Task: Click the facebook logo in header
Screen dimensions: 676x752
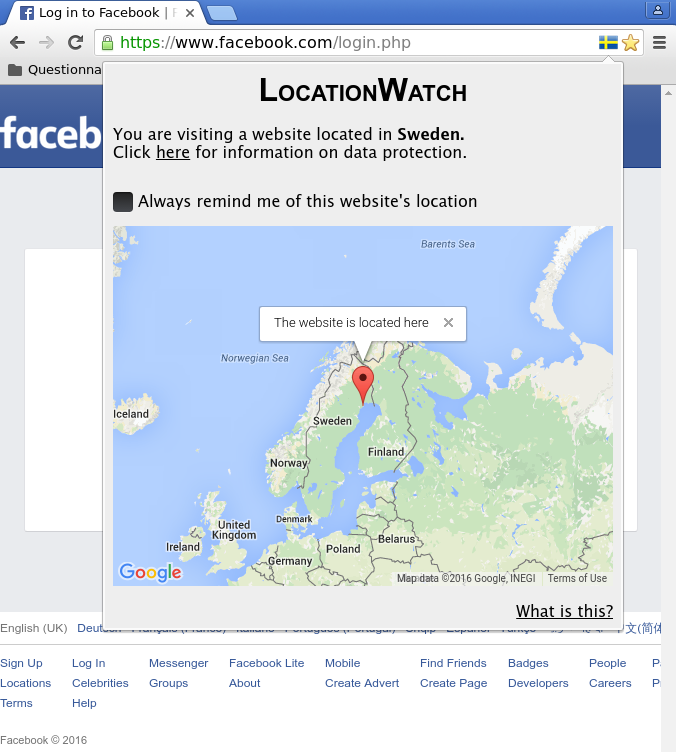Action: [51, 133]
